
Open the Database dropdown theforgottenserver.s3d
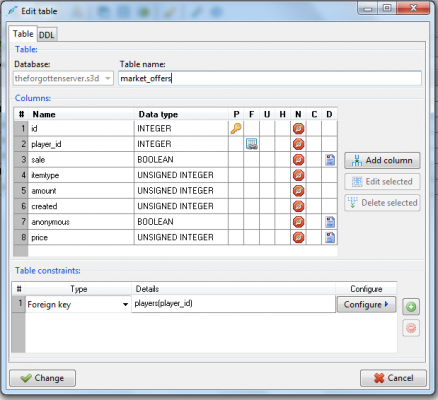click(63, 79)
